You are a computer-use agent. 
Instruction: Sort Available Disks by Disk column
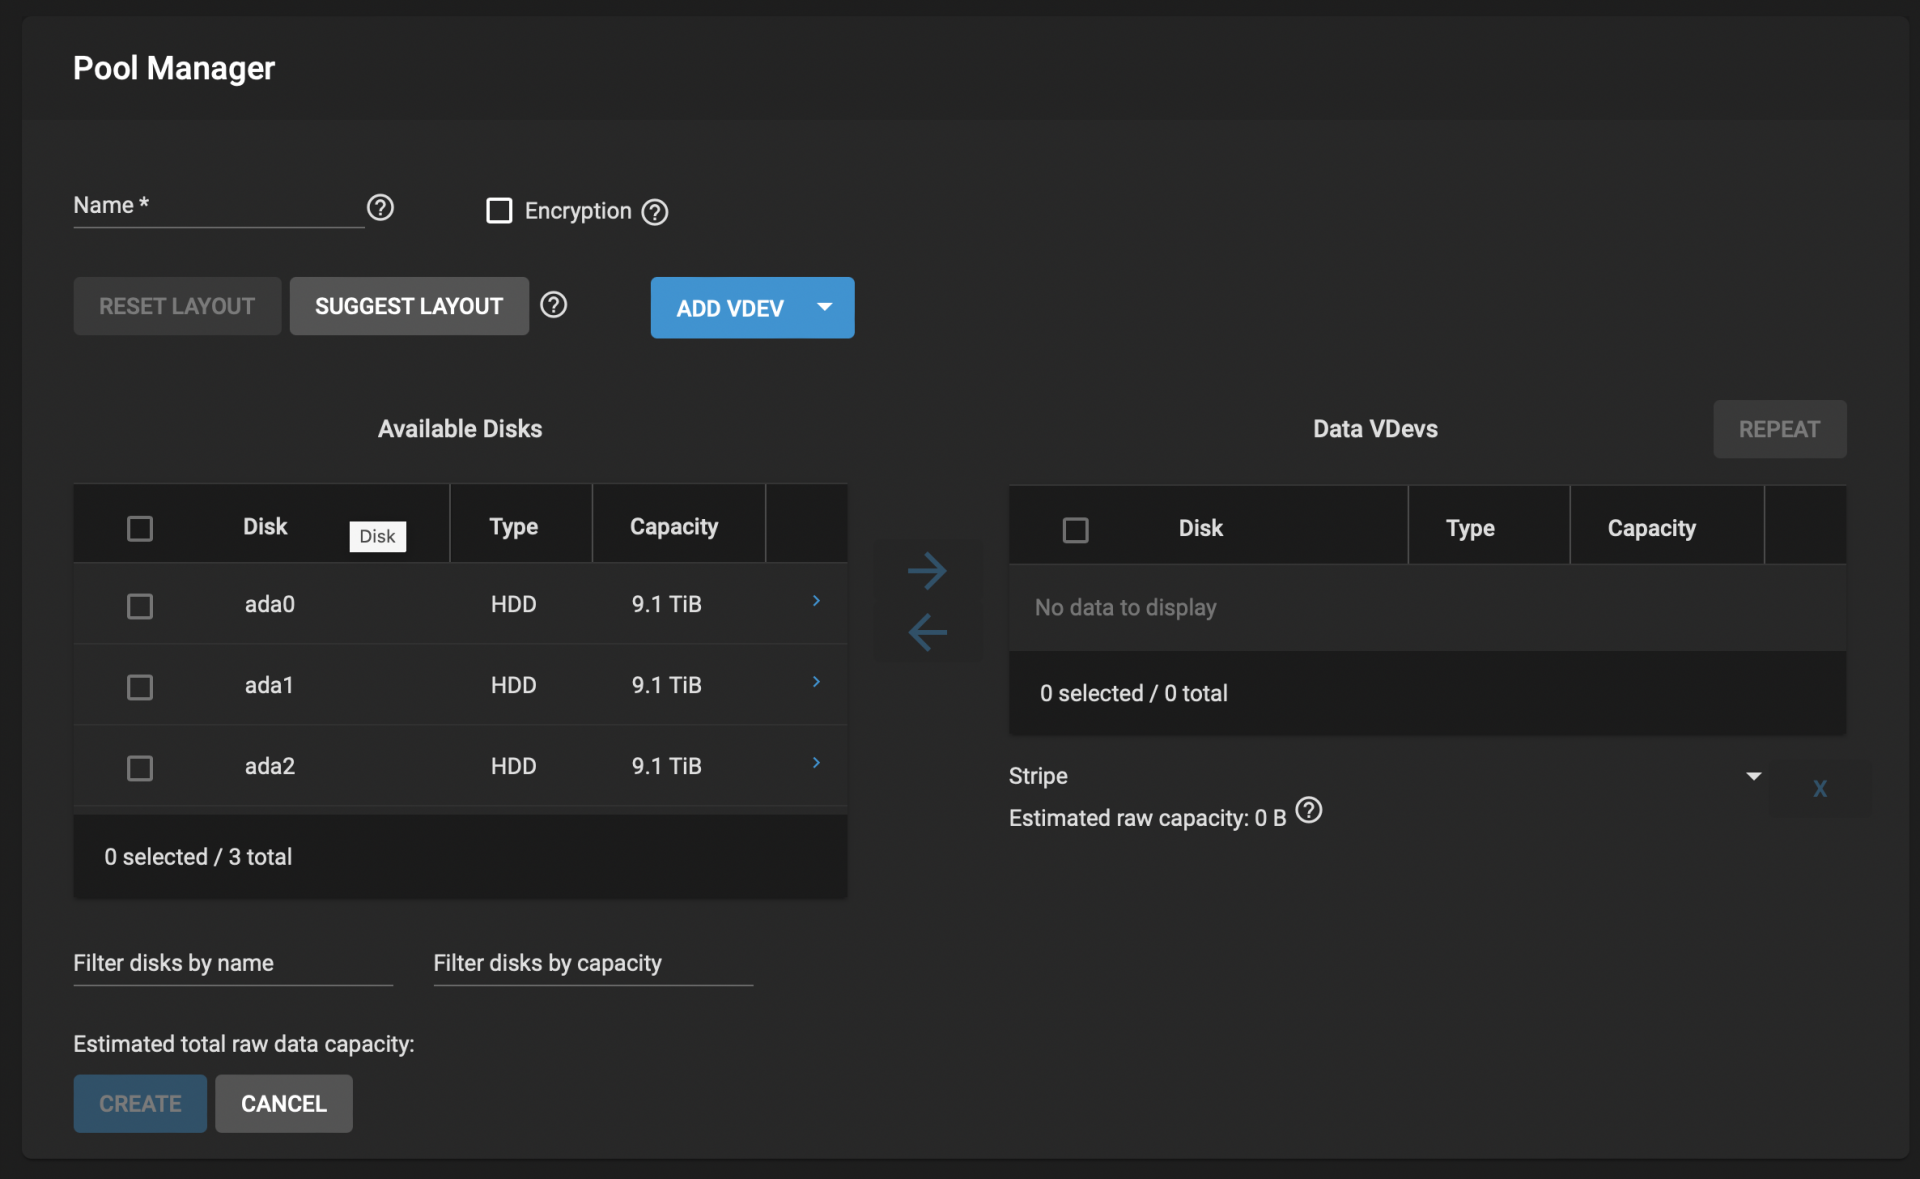tap(265, 527)
